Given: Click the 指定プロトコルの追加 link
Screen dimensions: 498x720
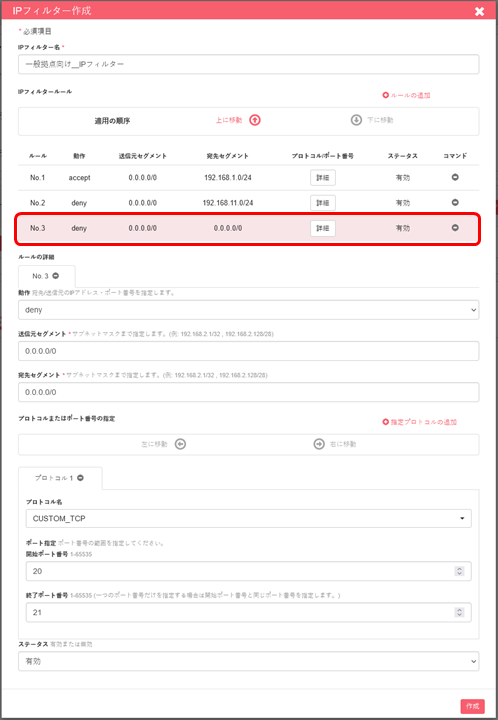Looking at the screenshot, I should tap(420, 422).
